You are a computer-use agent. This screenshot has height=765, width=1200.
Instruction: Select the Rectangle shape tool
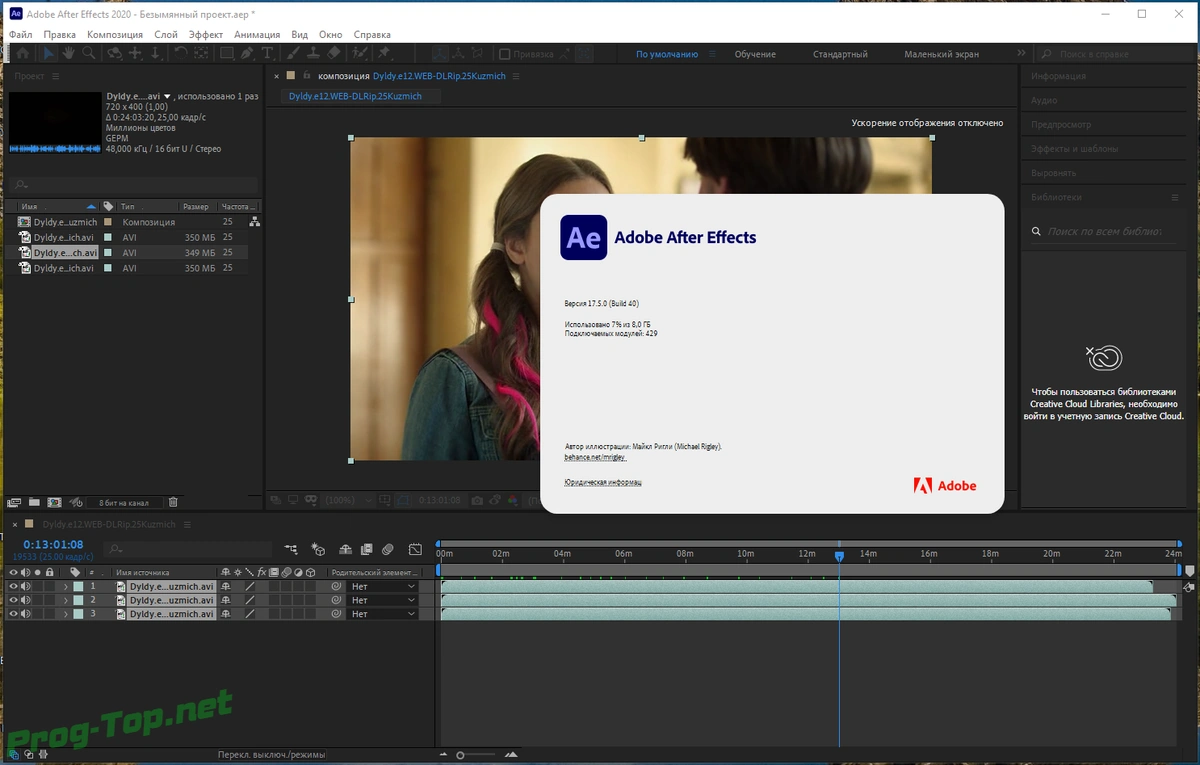click(x=227, y=53)
